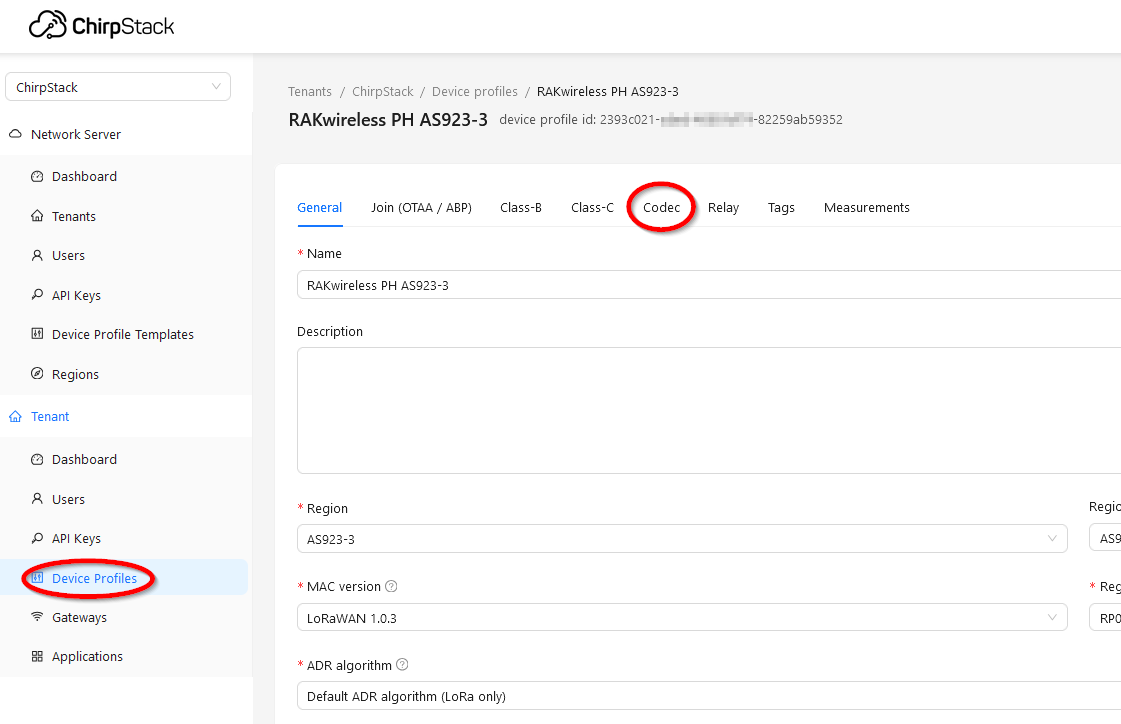Image resolution: width=1121 pixels, height=724 pixels.
Task: Go to Tenants in sidebar
Action: click(74, 216)
